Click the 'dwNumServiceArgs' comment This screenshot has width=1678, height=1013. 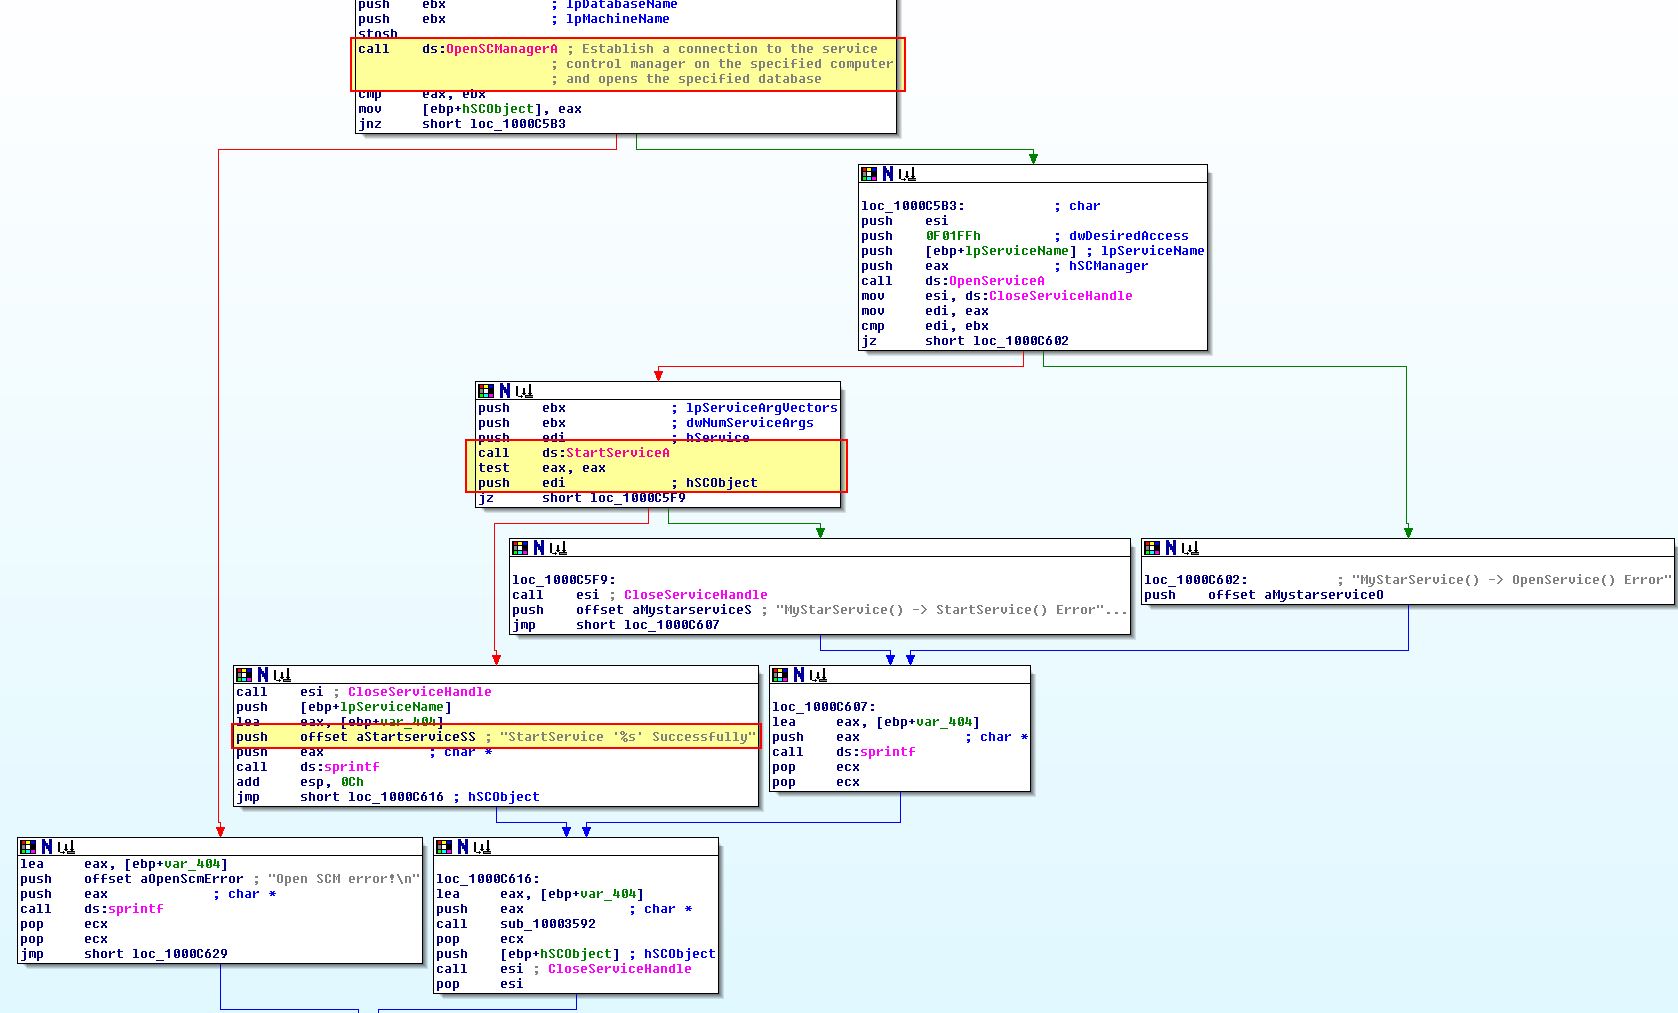coord(750,423)
